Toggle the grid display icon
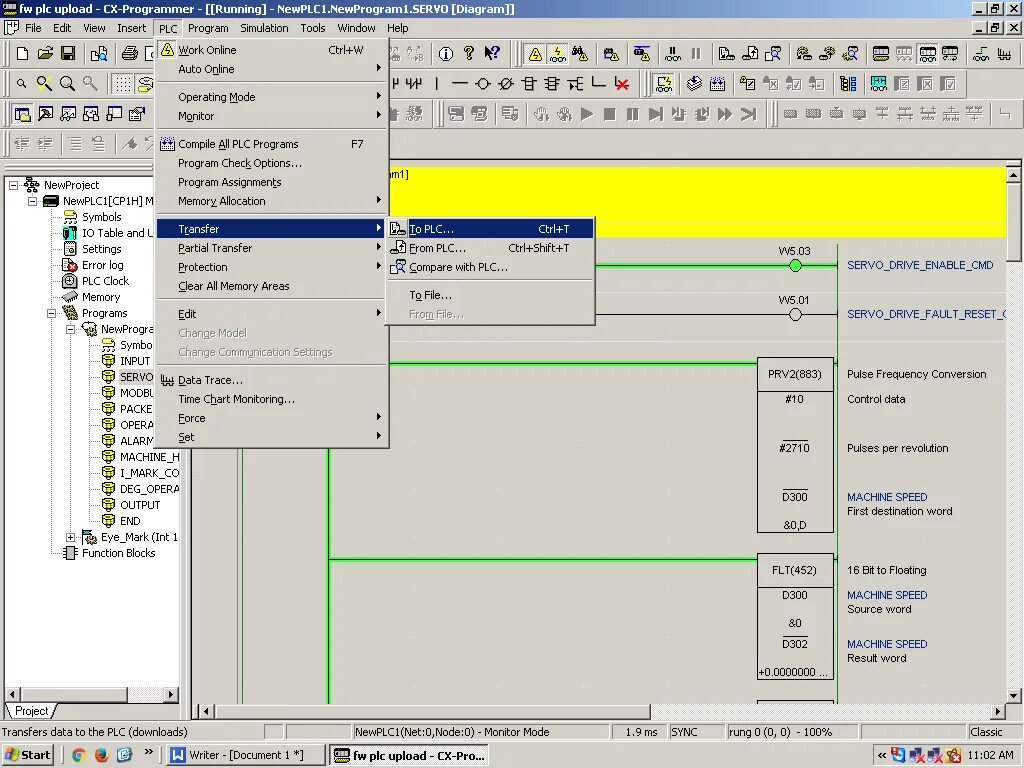This screenshot has height=768, width=1024. [x=123, y=84]
